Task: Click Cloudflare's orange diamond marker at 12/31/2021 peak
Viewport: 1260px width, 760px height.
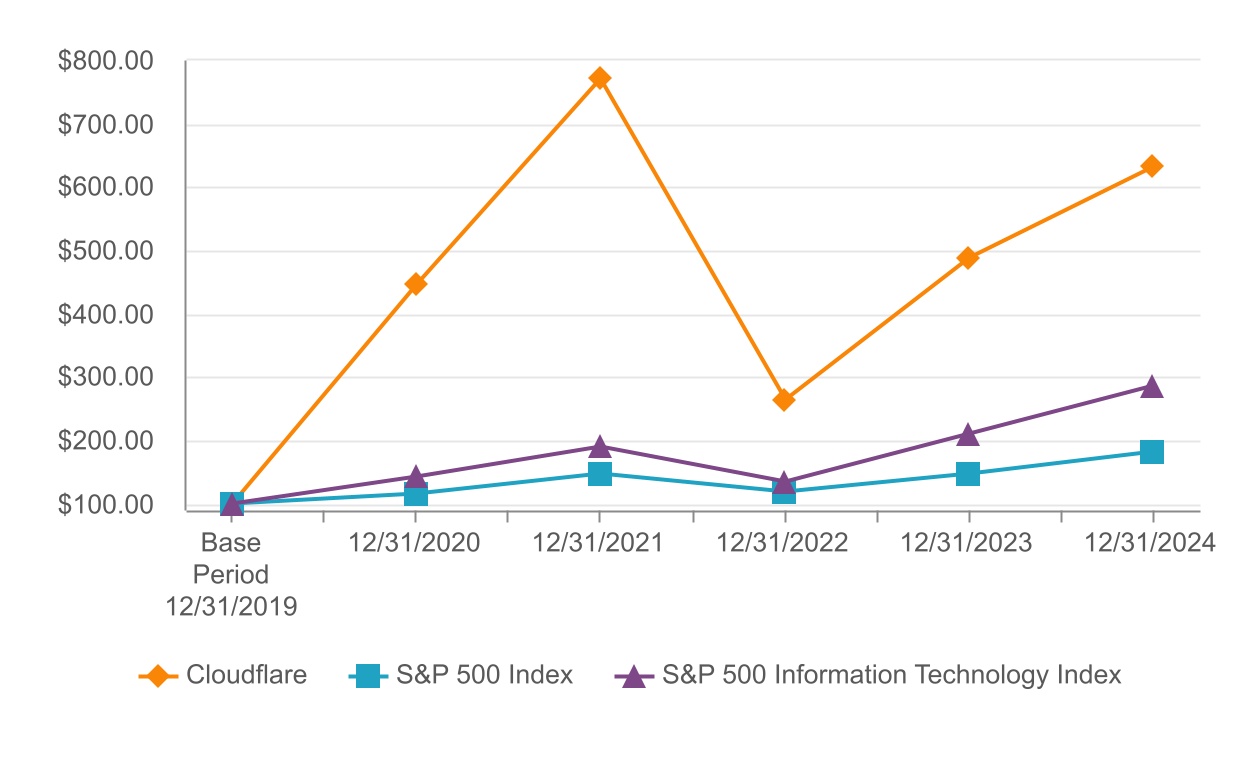Action: click(600, 78)
